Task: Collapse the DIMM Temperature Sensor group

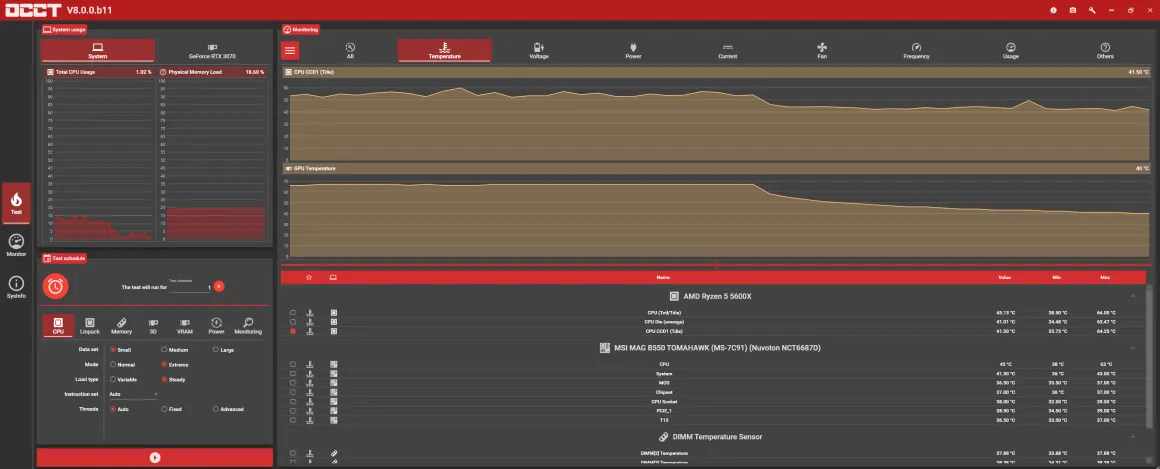Action: point(1133,436)
